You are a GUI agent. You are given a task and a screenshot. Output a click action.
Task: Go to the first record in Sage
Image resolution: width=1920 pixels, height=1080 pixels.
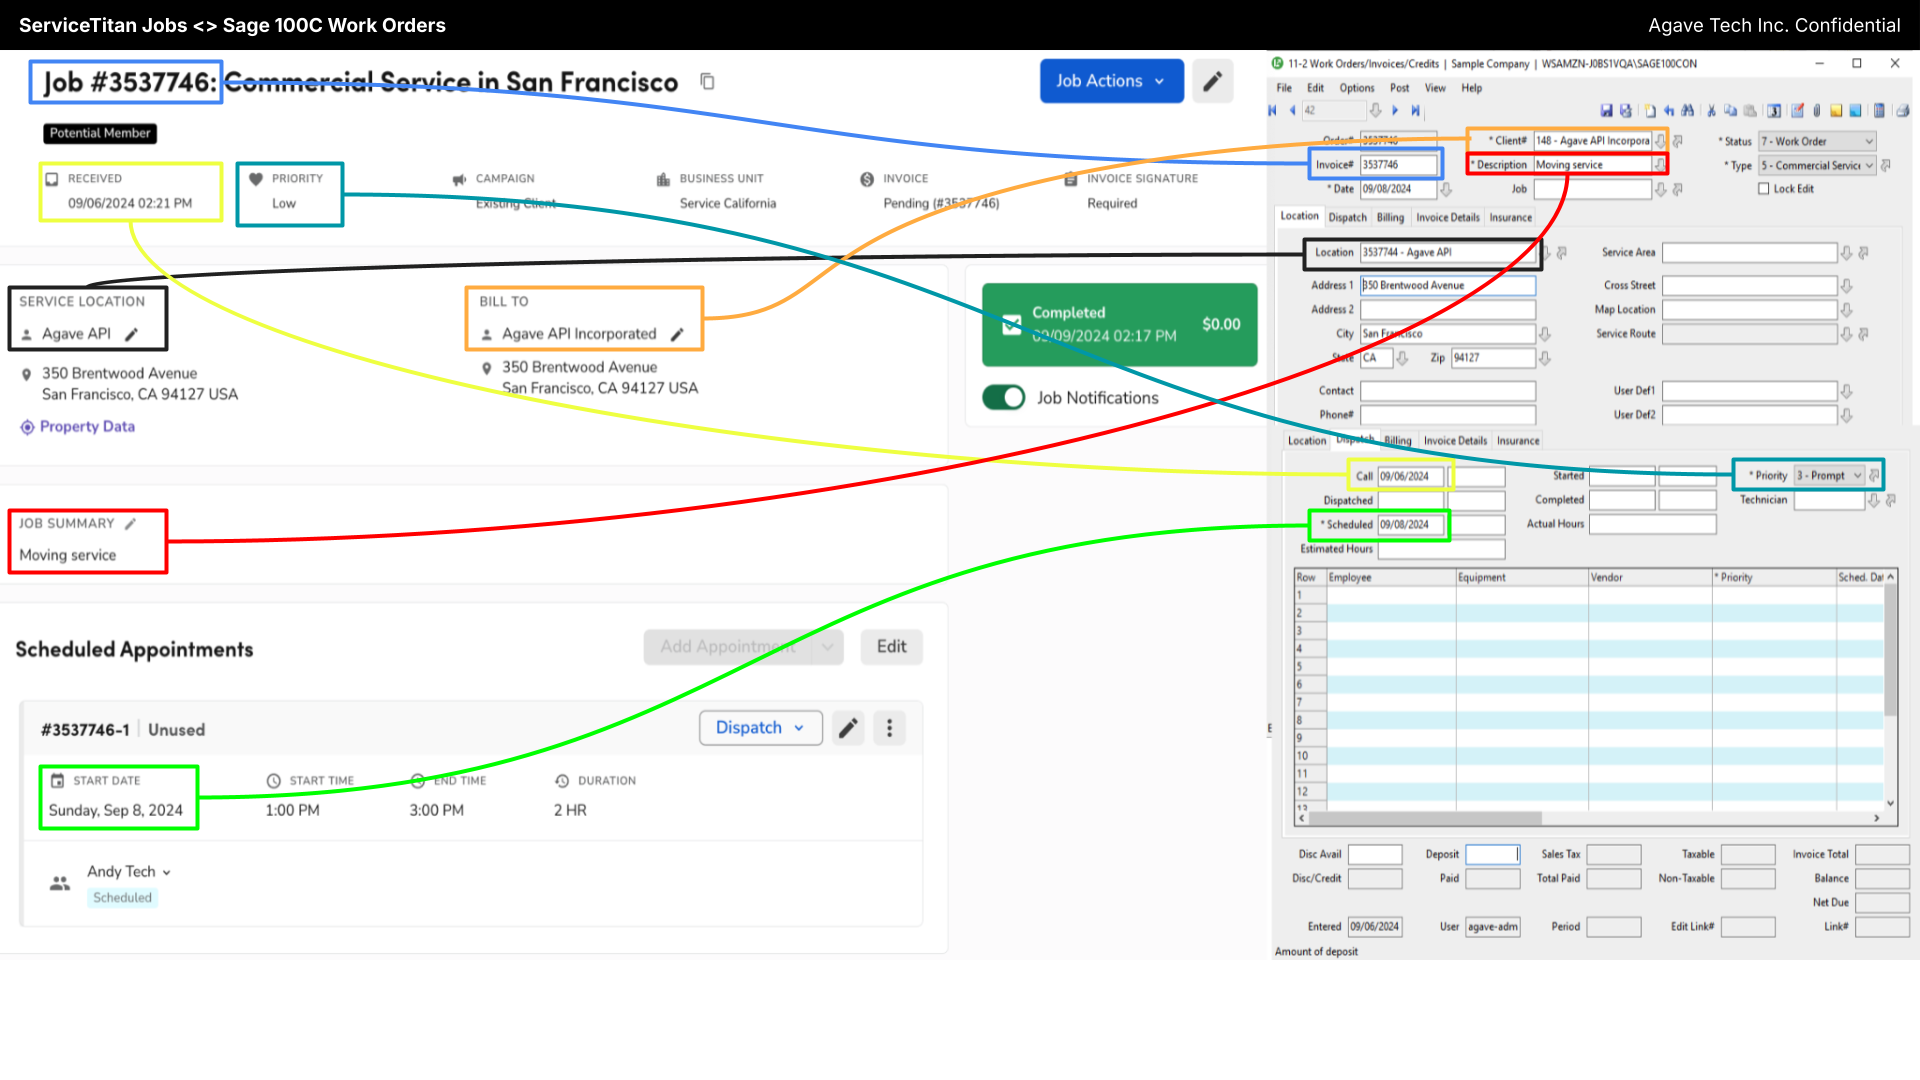(1273, 111)
